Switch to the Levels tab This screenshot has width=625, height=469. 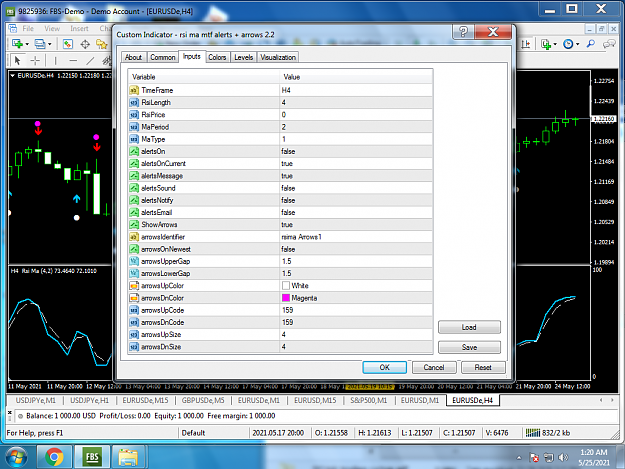pyautogui.click(x=244, y=57)
